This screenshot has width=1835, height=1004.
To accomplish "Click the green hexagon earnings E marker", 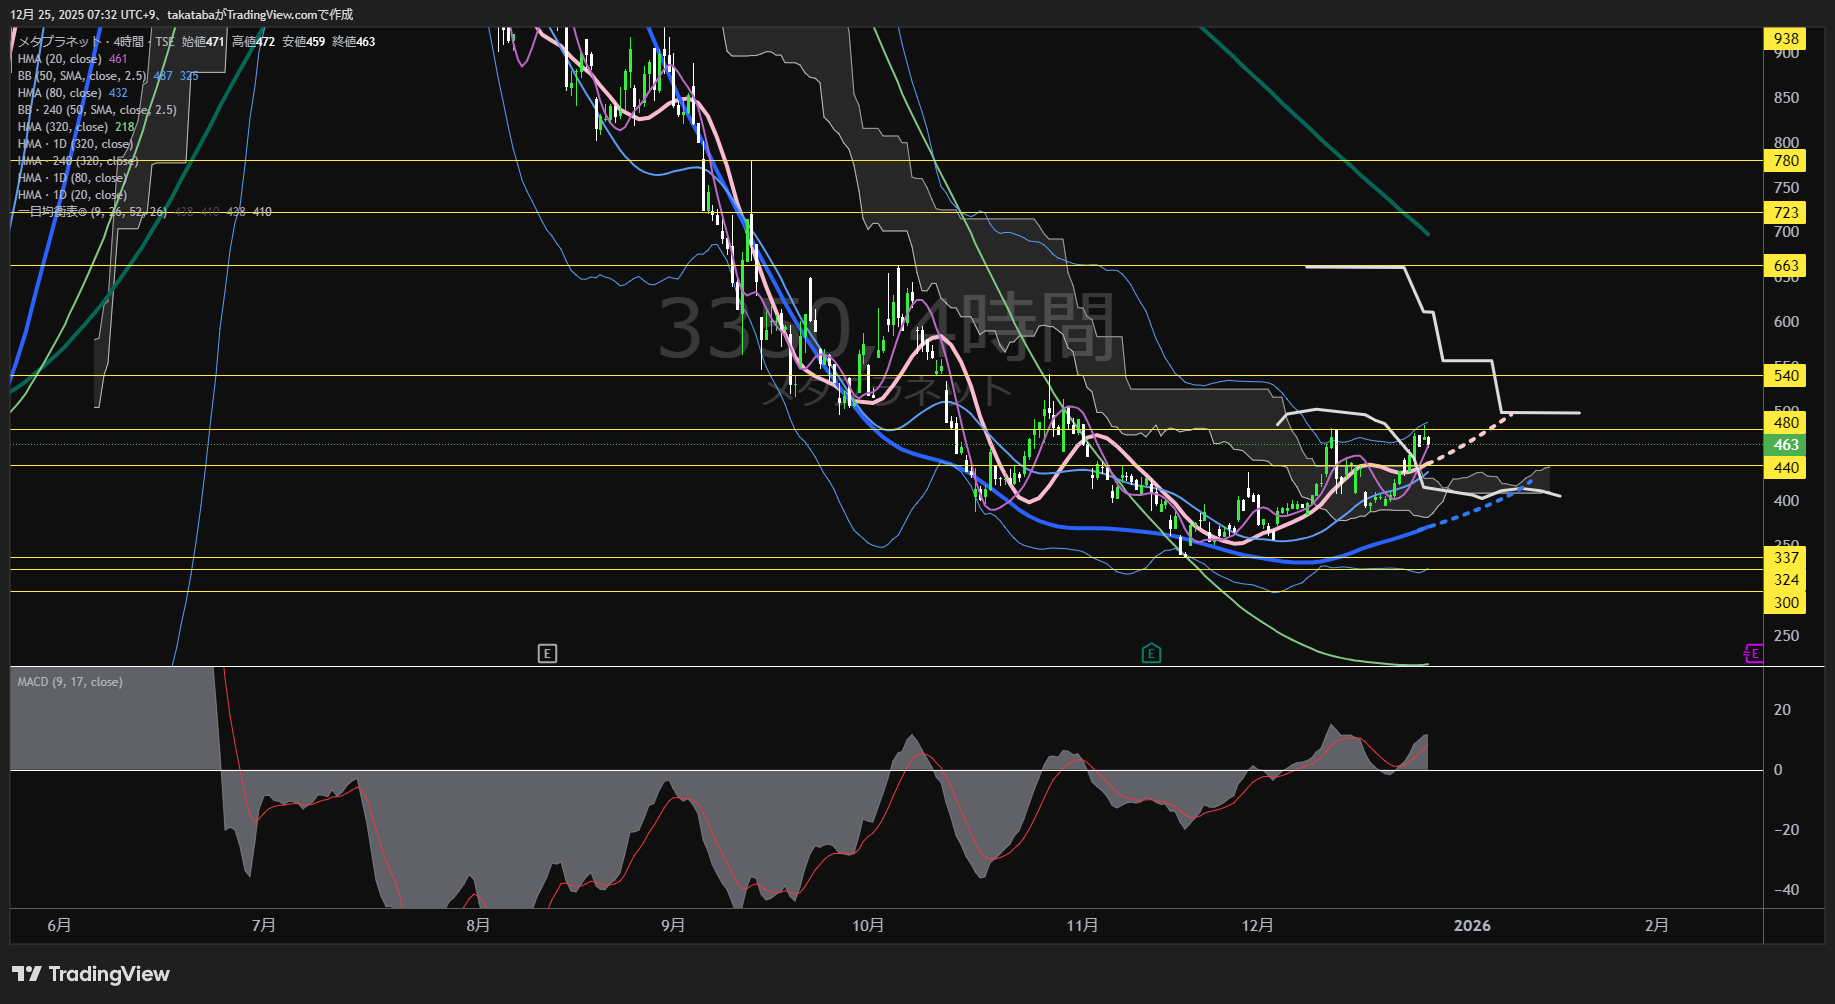I will click(1151, 654).
